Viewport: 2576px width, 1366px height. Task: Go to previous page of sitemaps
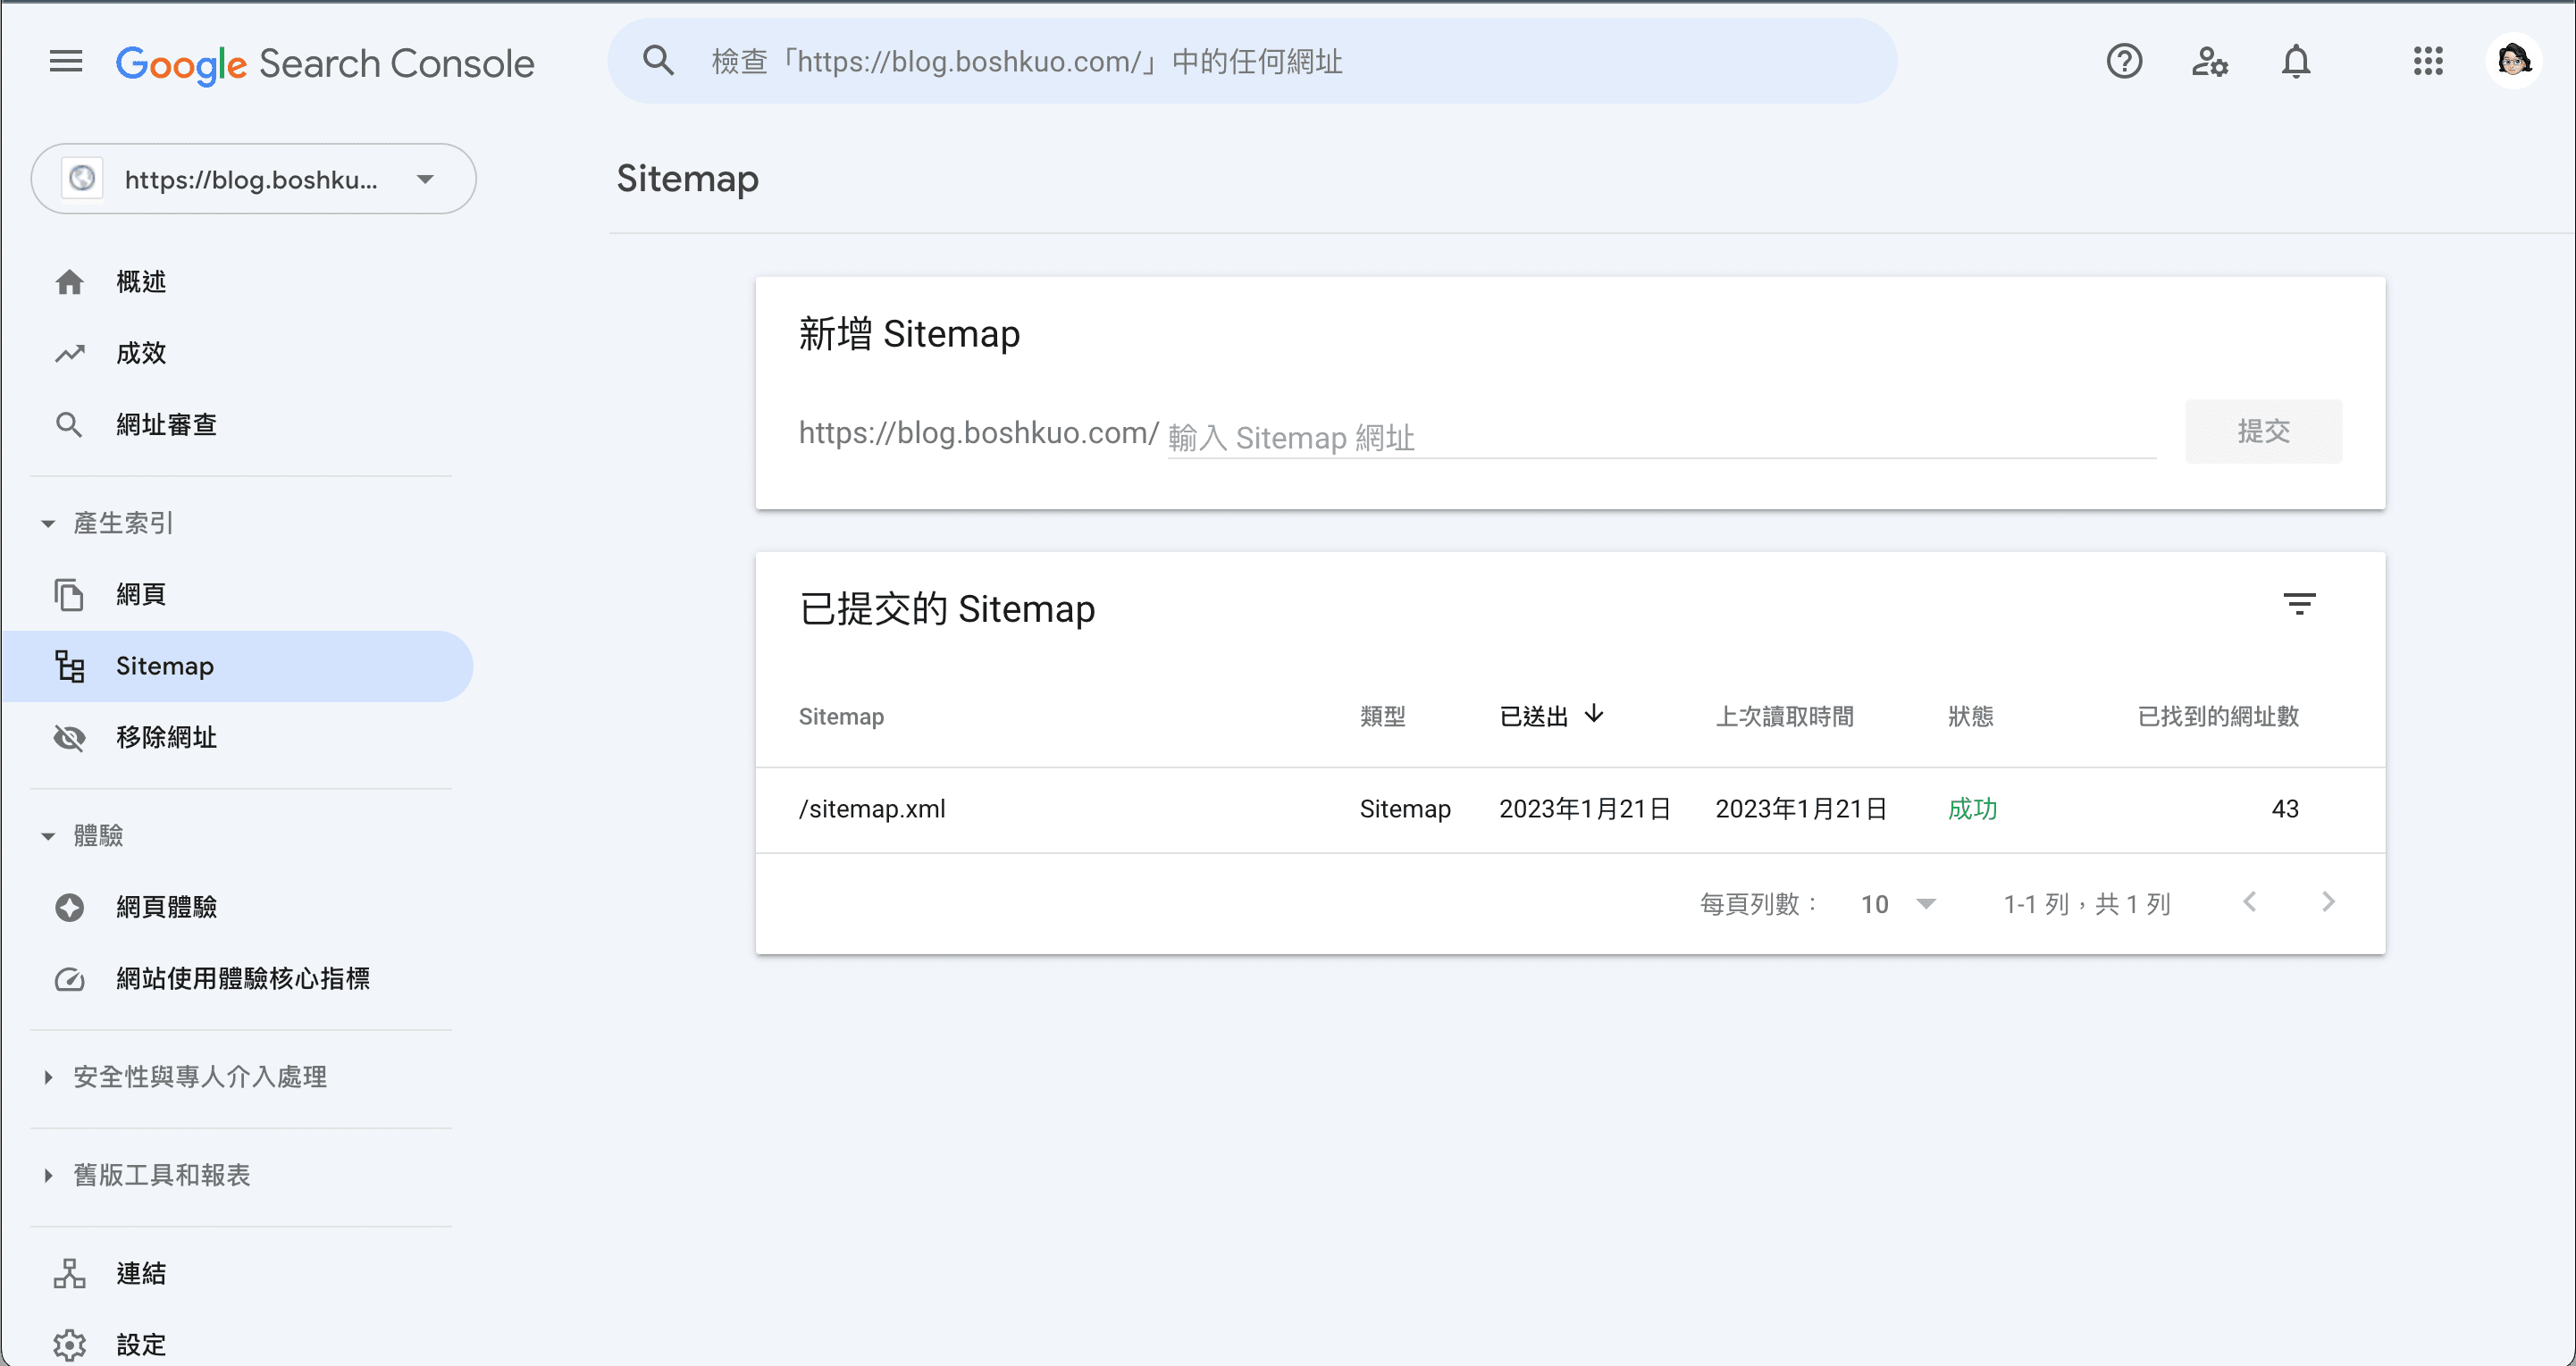pyautogui.click(x=2249, y=902)
